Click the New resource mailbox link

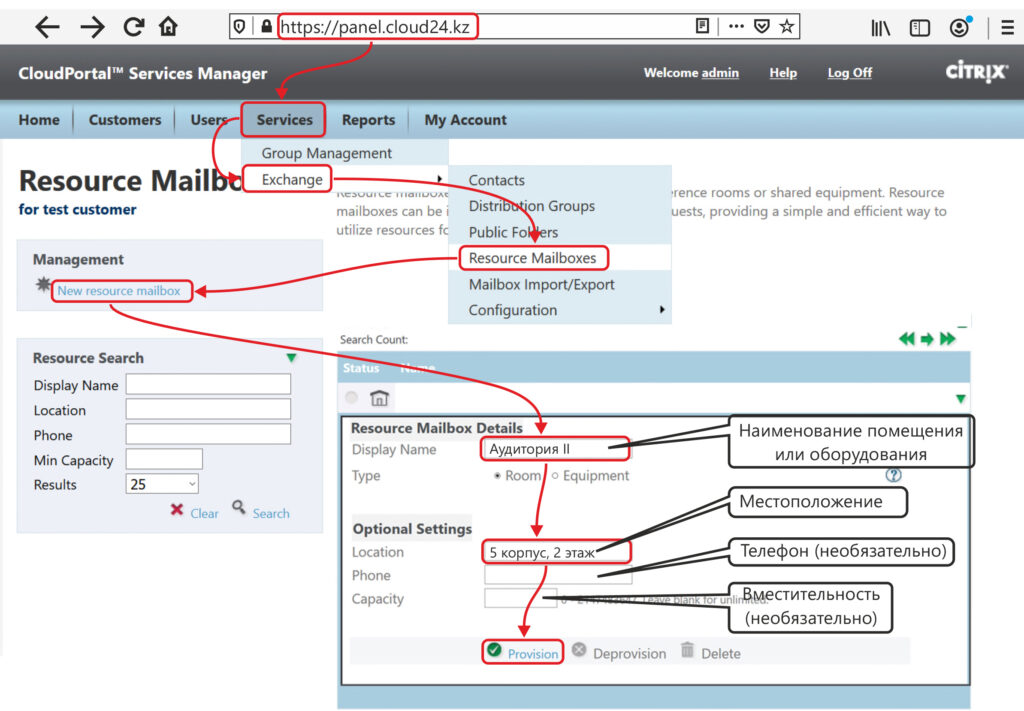coord(119,291)
